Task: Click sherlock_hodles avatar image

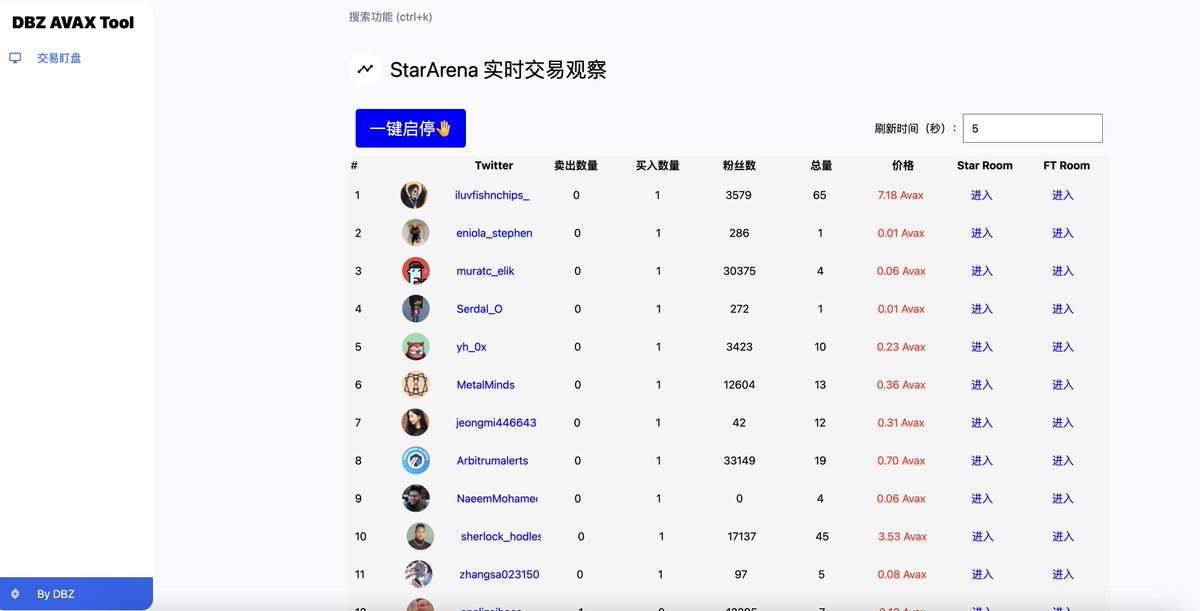Action: [x=420, y=537]
